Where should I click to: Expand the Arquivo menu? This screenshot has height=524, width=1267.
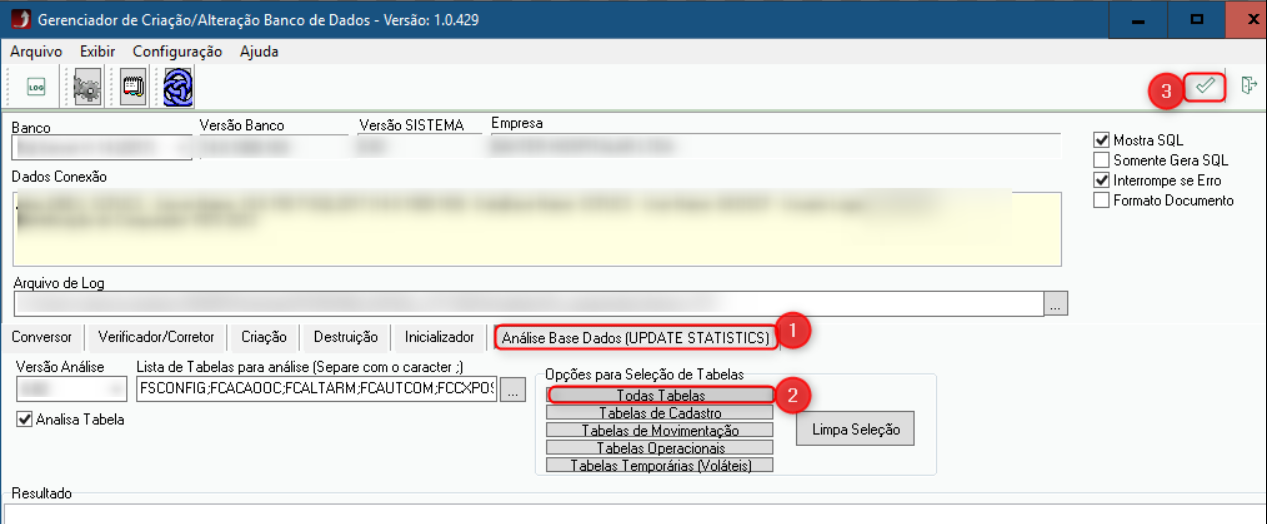click(36, 51)
